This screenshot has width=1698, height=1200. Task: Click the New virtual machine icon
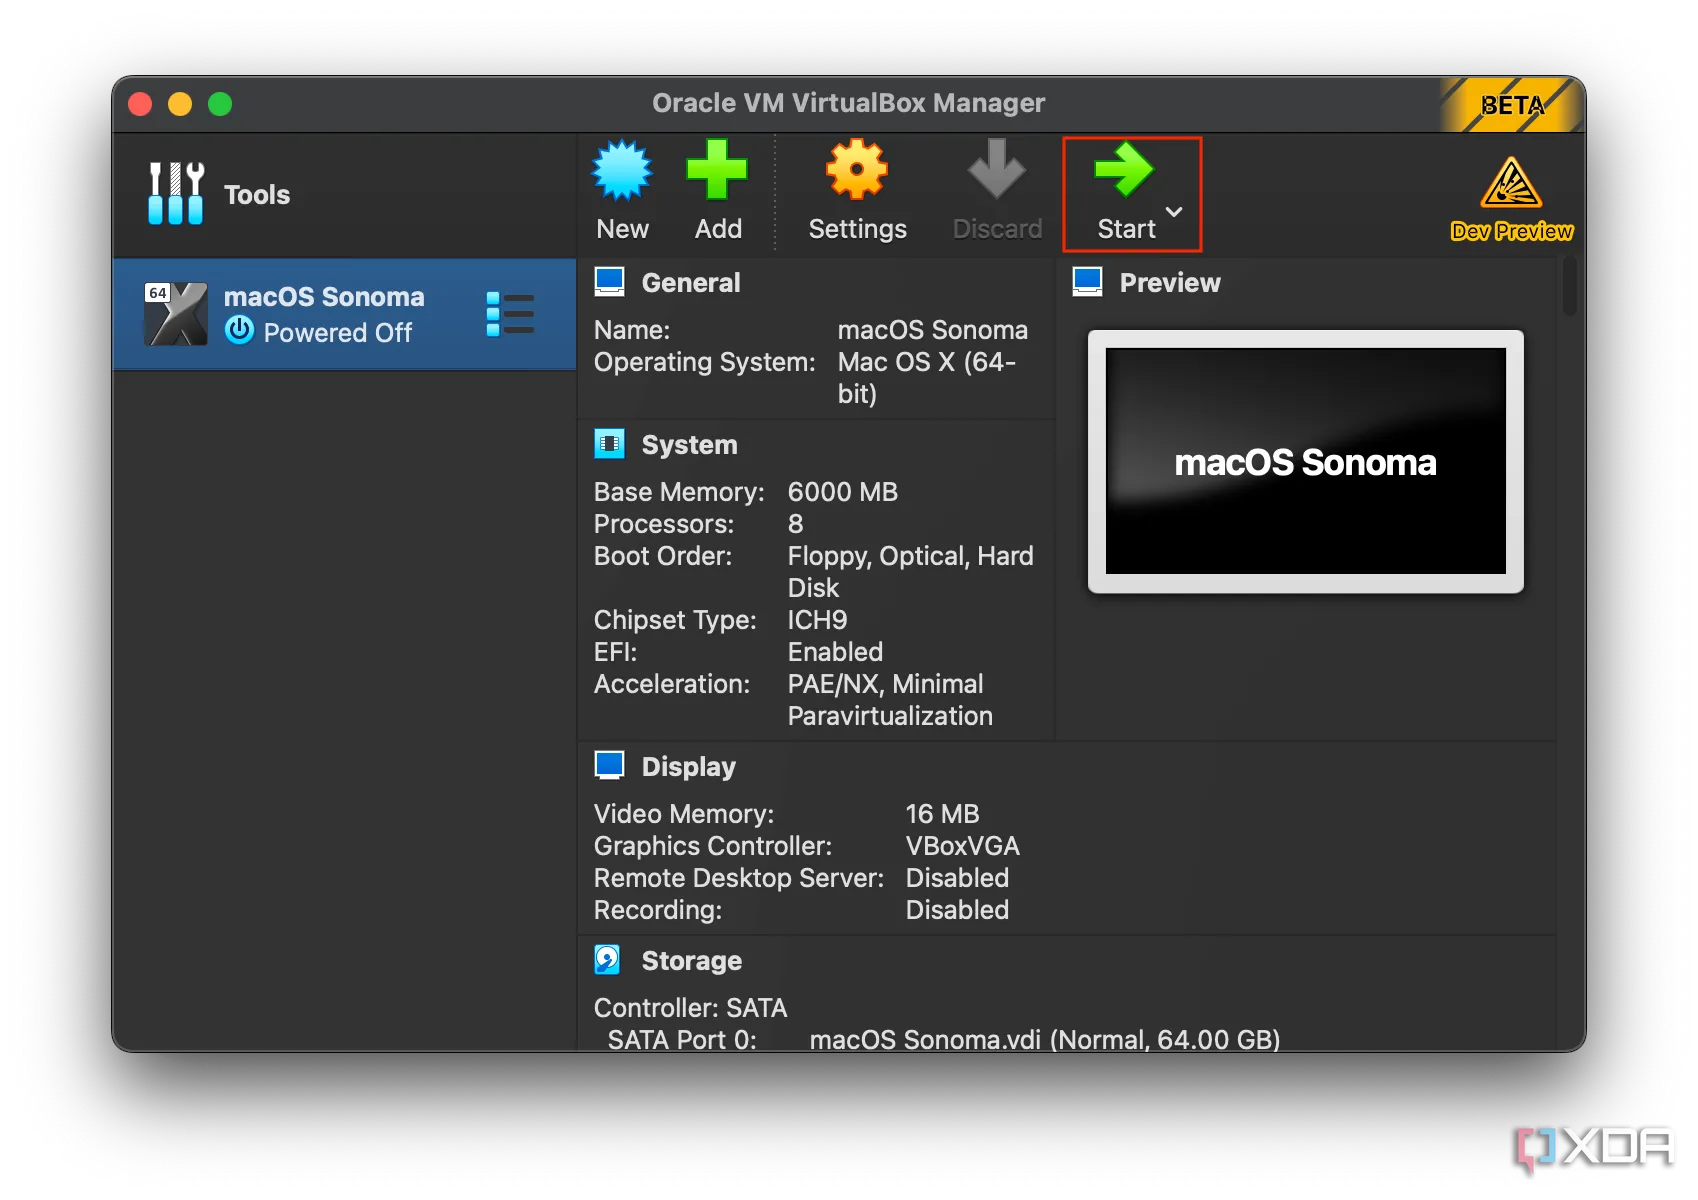[622, 170]
